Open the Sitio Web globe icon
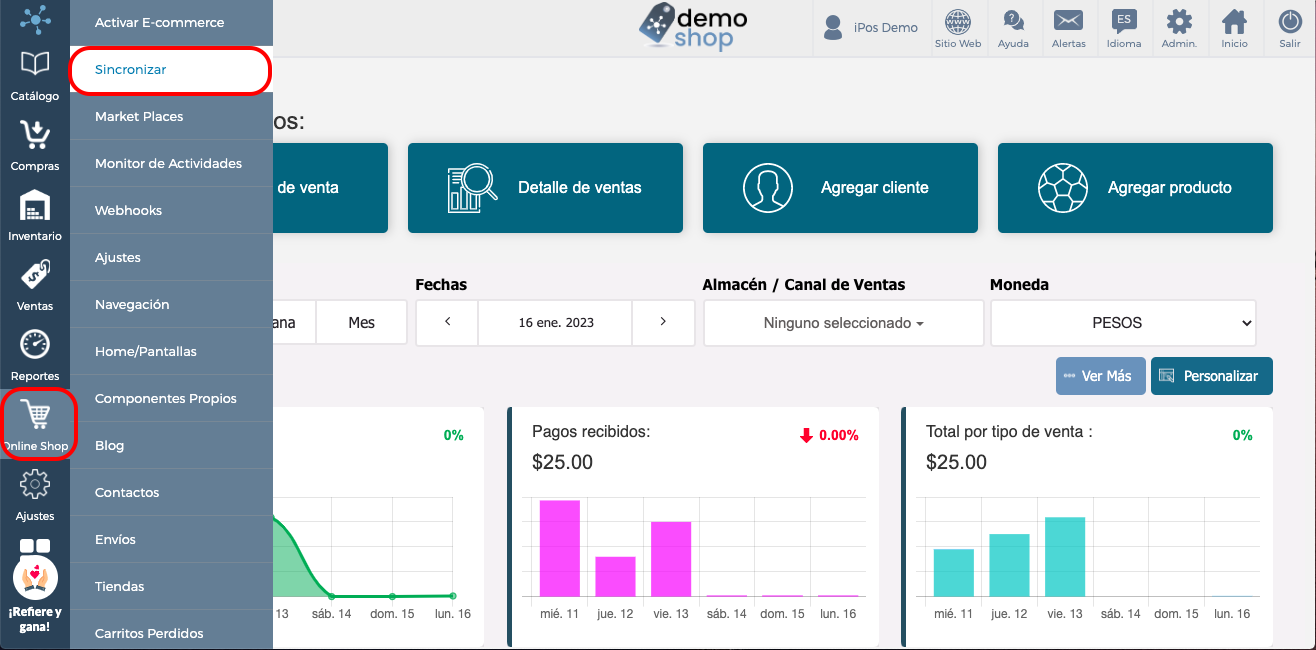The image size is (1316, 650). (958, 28)
